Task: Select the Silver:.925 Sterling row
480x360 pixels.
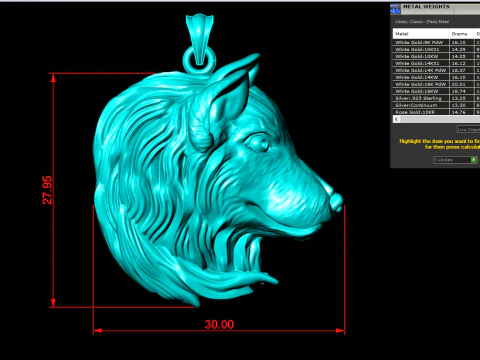Action: (436, 98)
